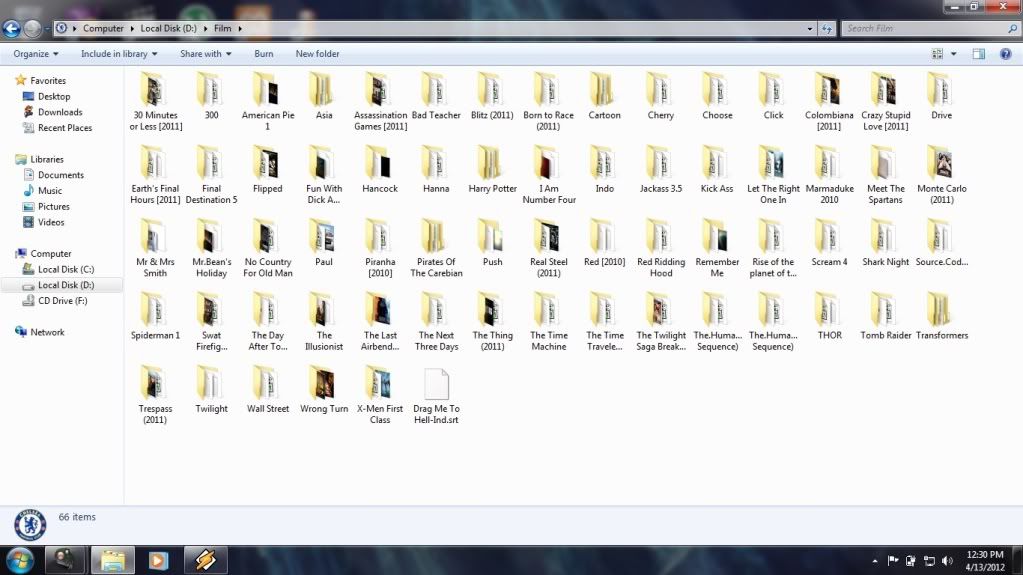
Task: Select the Monte Carlo (2011) folder
Action: click(x=941, y=175)
